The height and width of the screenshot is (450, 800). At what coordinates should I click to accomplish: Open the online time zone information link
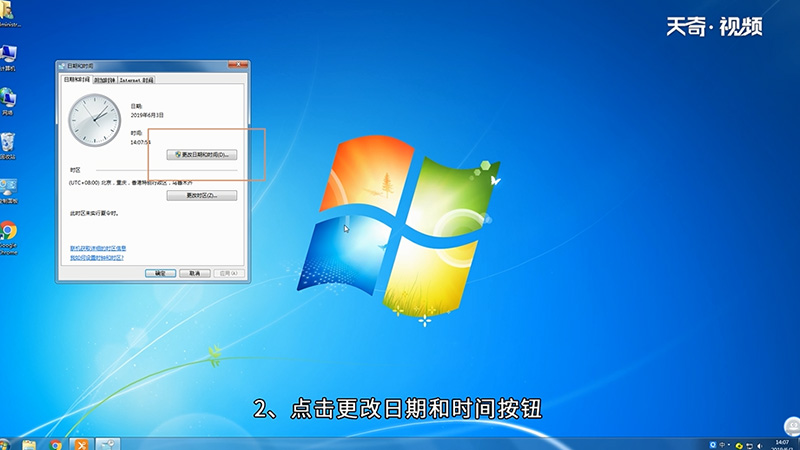98,248
